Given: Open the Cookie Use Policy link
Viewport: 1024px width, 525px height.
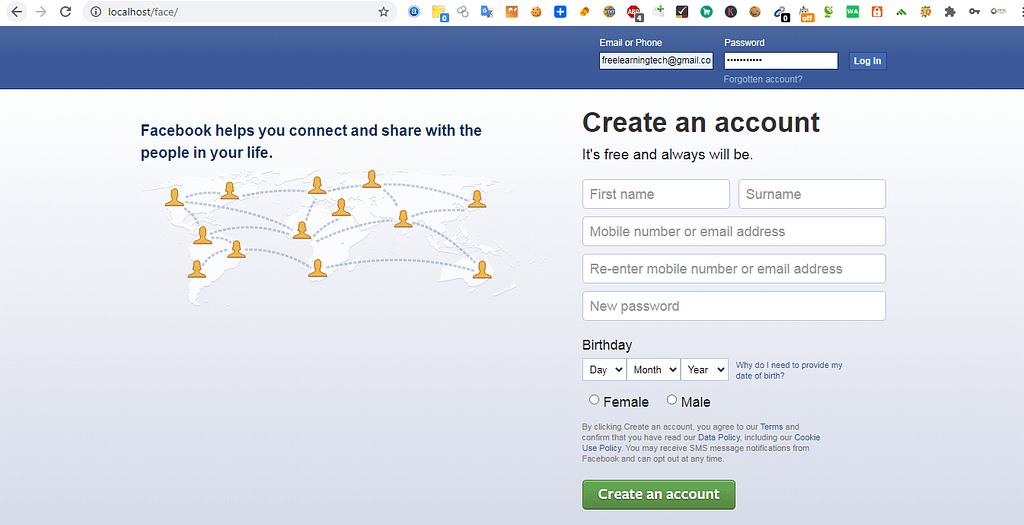Looking at the screenshot, I should tap(807, 438).
